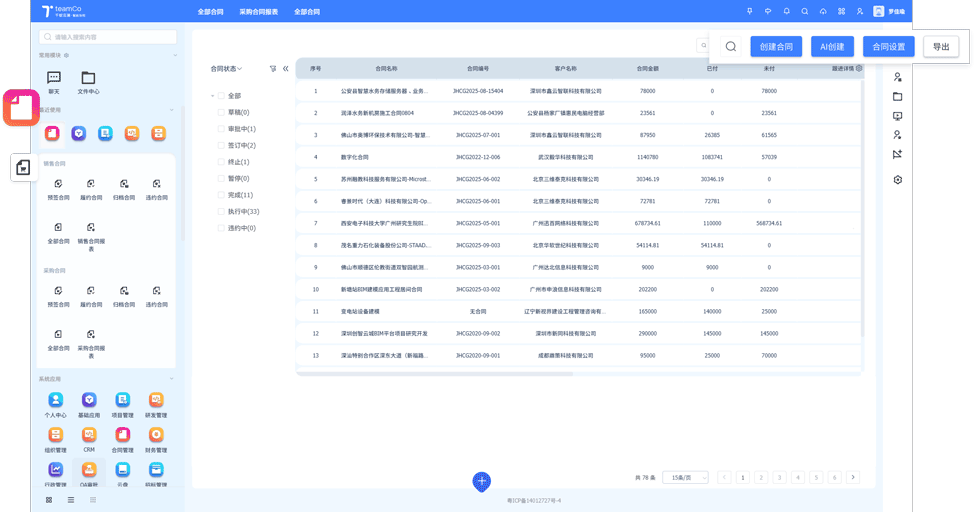Launch the 项目管理 app icon
The width and height of the screenshot is (975, 512).
[122, 400]
